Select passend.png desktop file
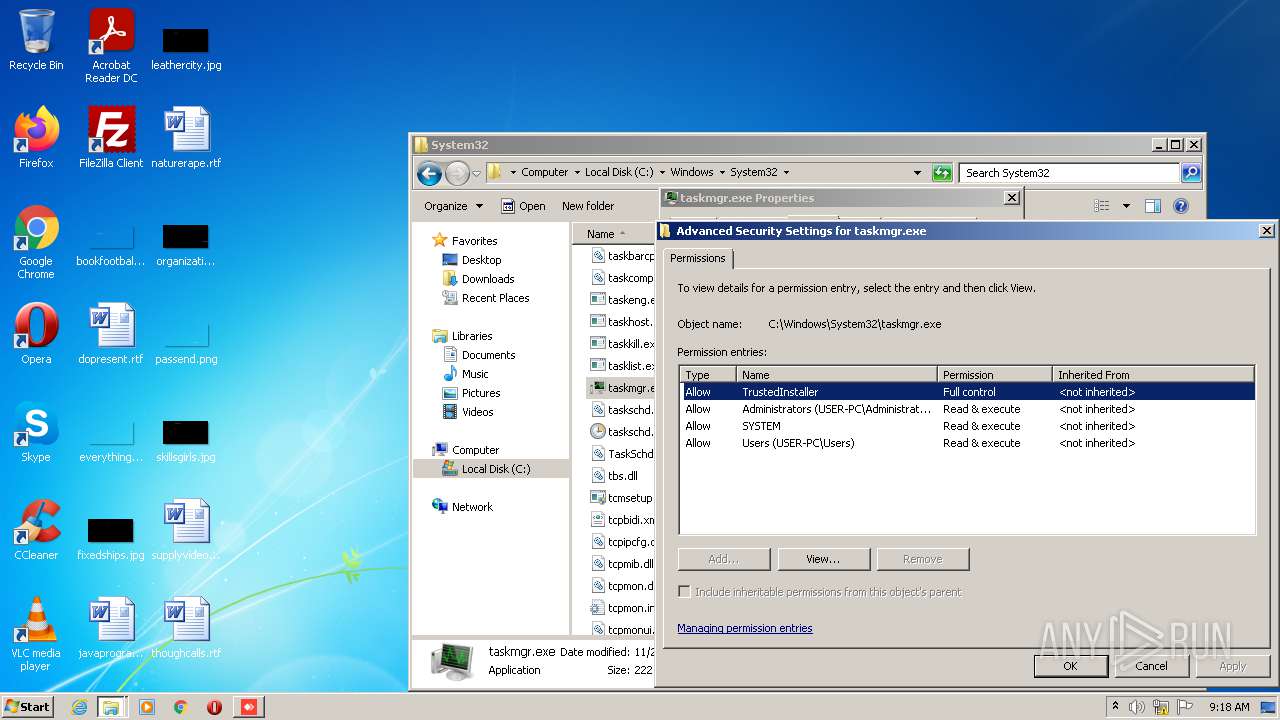Viewport: 1280px width, 720px height. coord(186,341)
